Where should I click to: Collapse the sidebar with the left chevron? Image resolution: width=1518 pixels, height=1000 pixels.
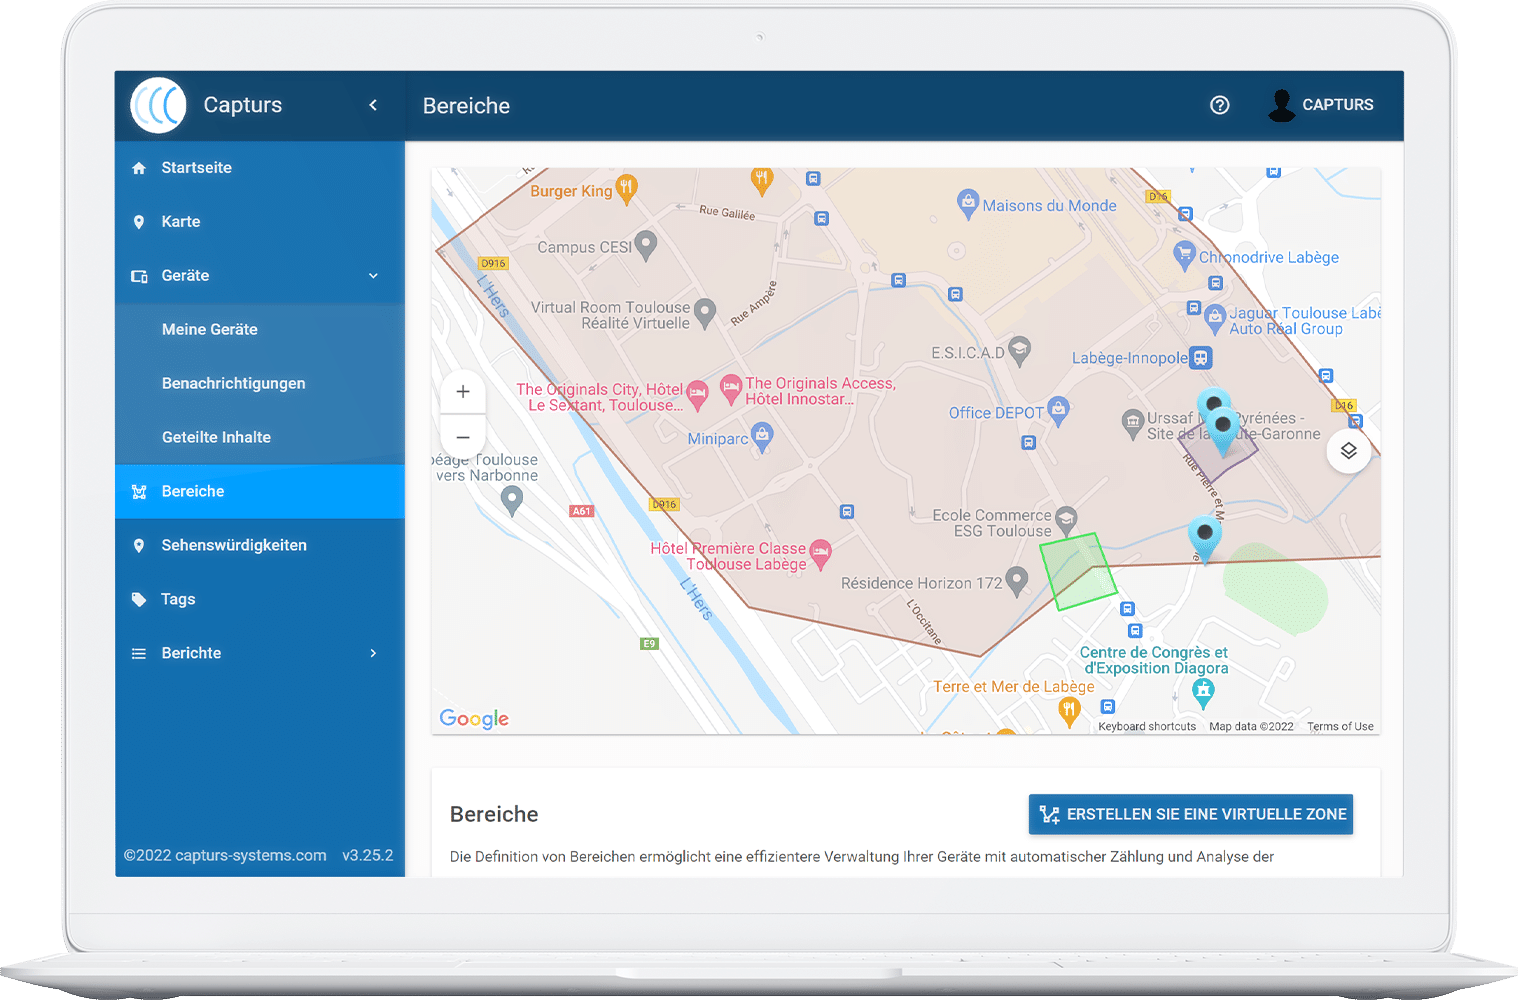[x=373, y=105]
